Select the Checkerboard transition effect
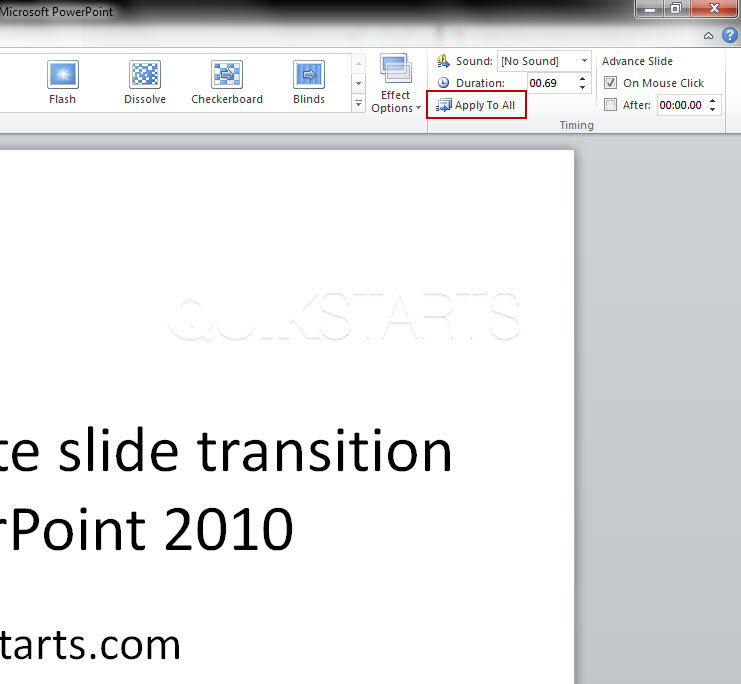Image resolution: width=741 pixels, height=684 pixels. pos(227,82)
